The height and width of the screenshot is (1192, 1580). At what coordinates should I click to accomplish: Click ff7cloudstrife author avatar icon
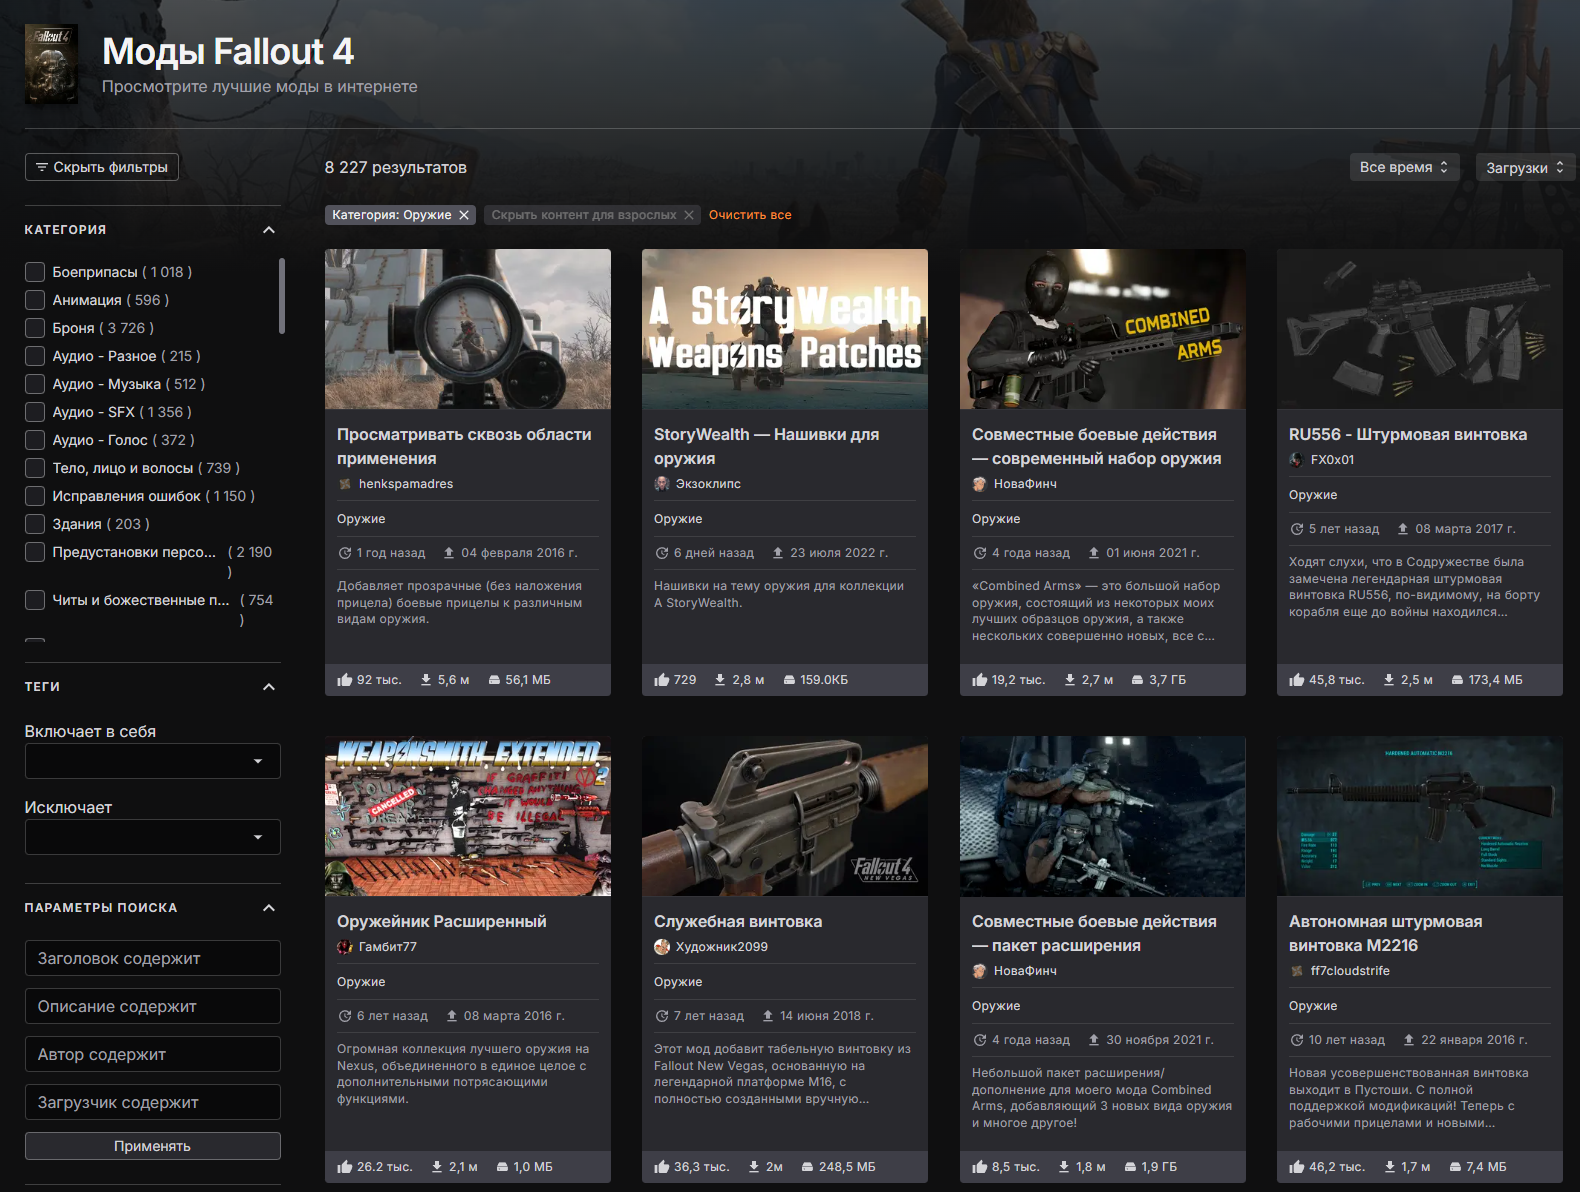1297,971
